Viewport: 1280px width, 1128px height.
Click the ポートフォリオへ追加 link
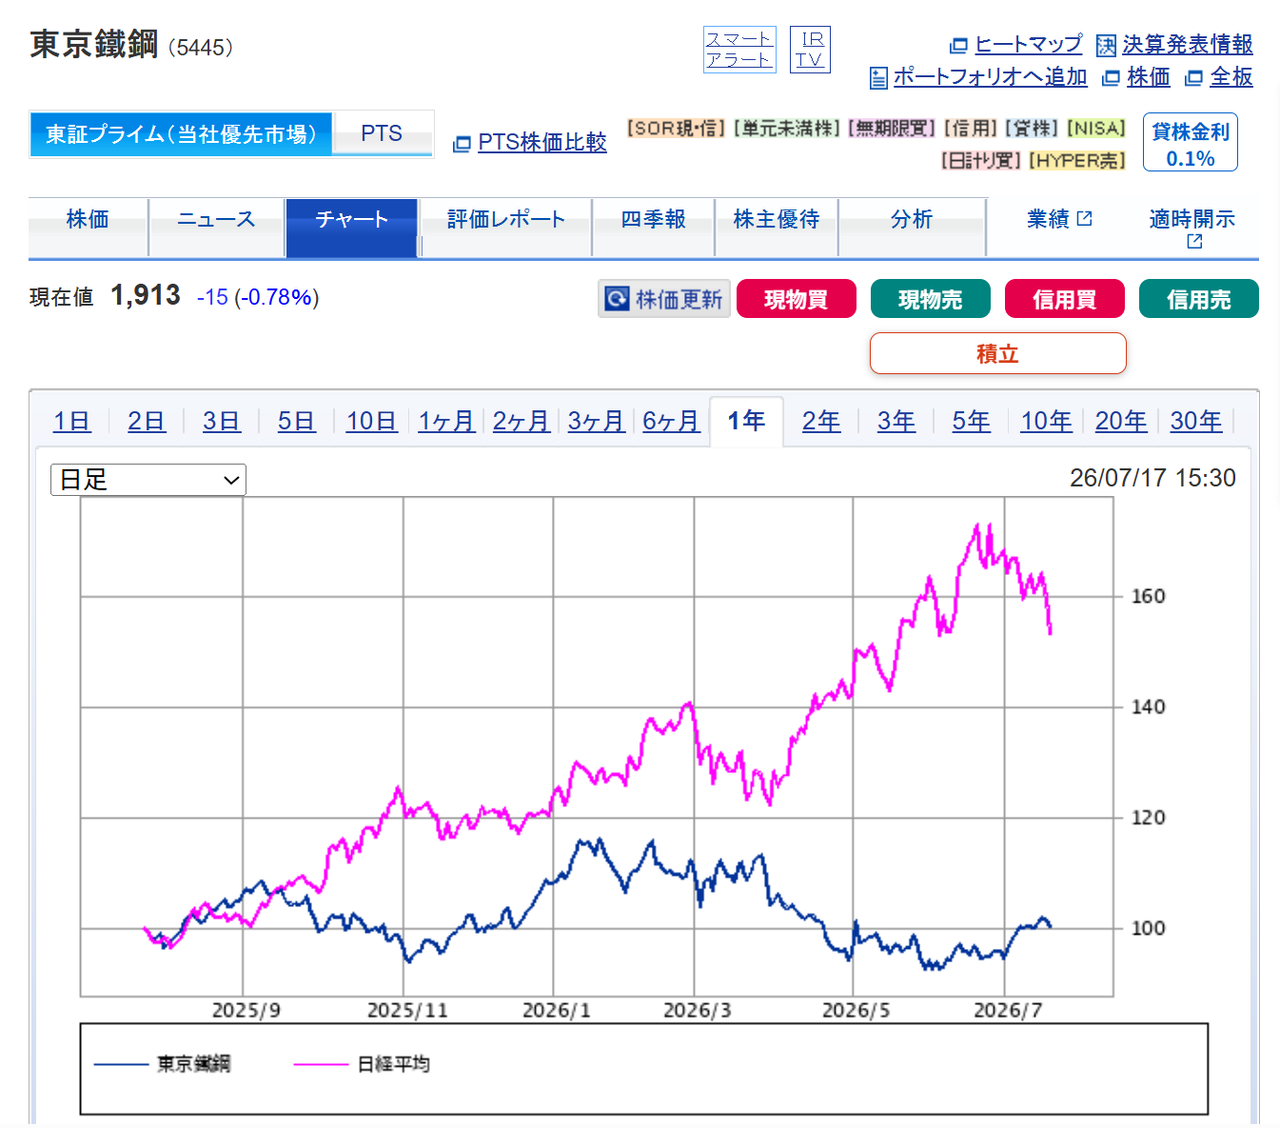[x=990, y=77]
